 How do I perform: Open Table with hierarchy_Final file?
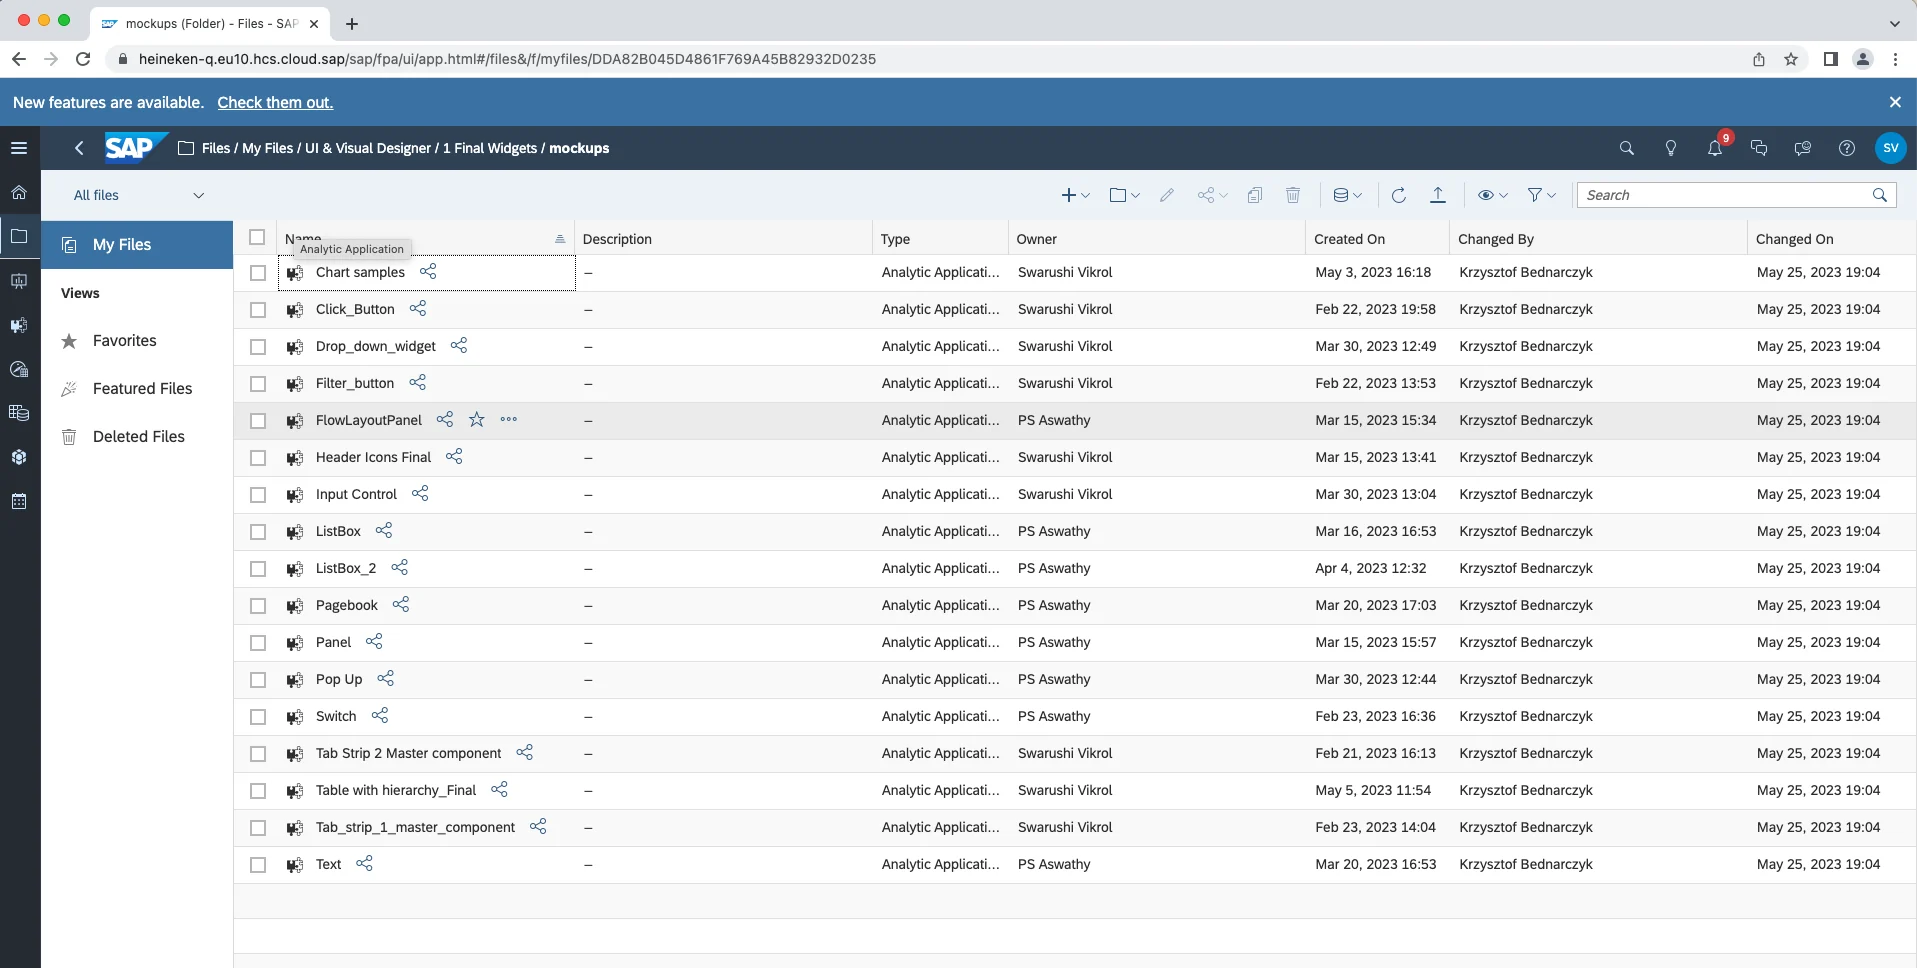396,790
